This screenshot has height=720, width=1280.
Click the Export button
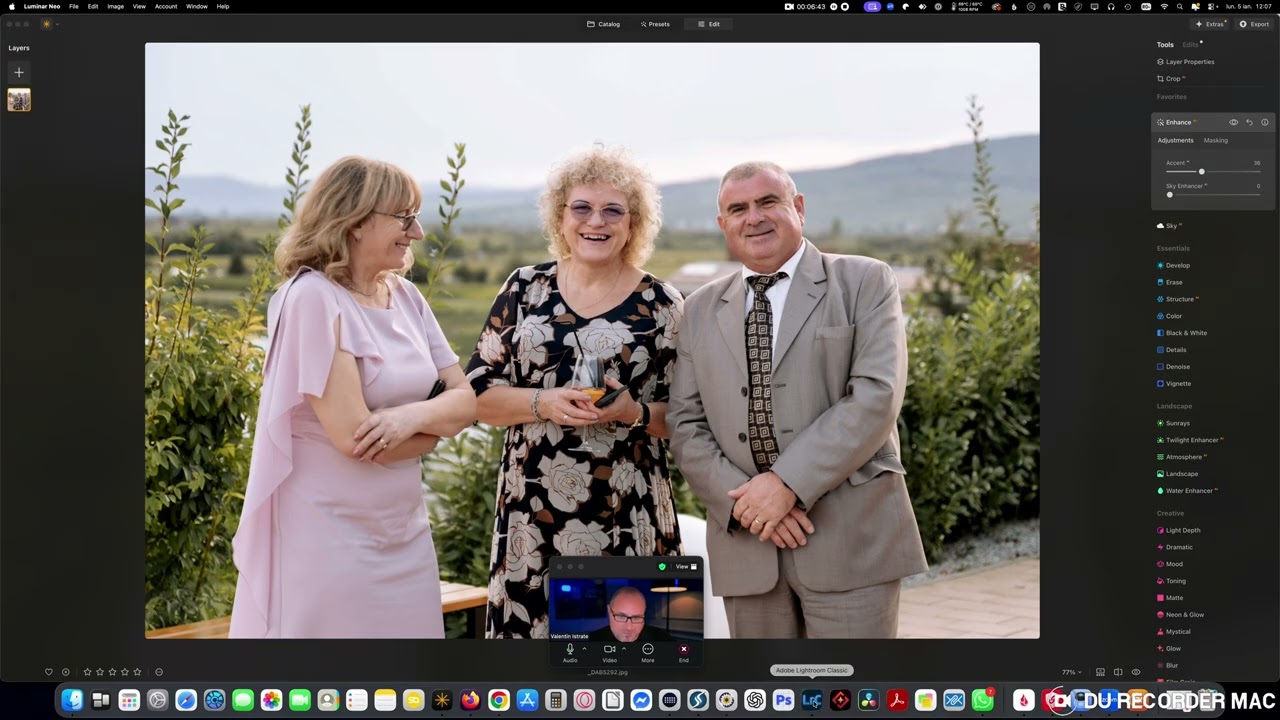tap(1254, 24)
